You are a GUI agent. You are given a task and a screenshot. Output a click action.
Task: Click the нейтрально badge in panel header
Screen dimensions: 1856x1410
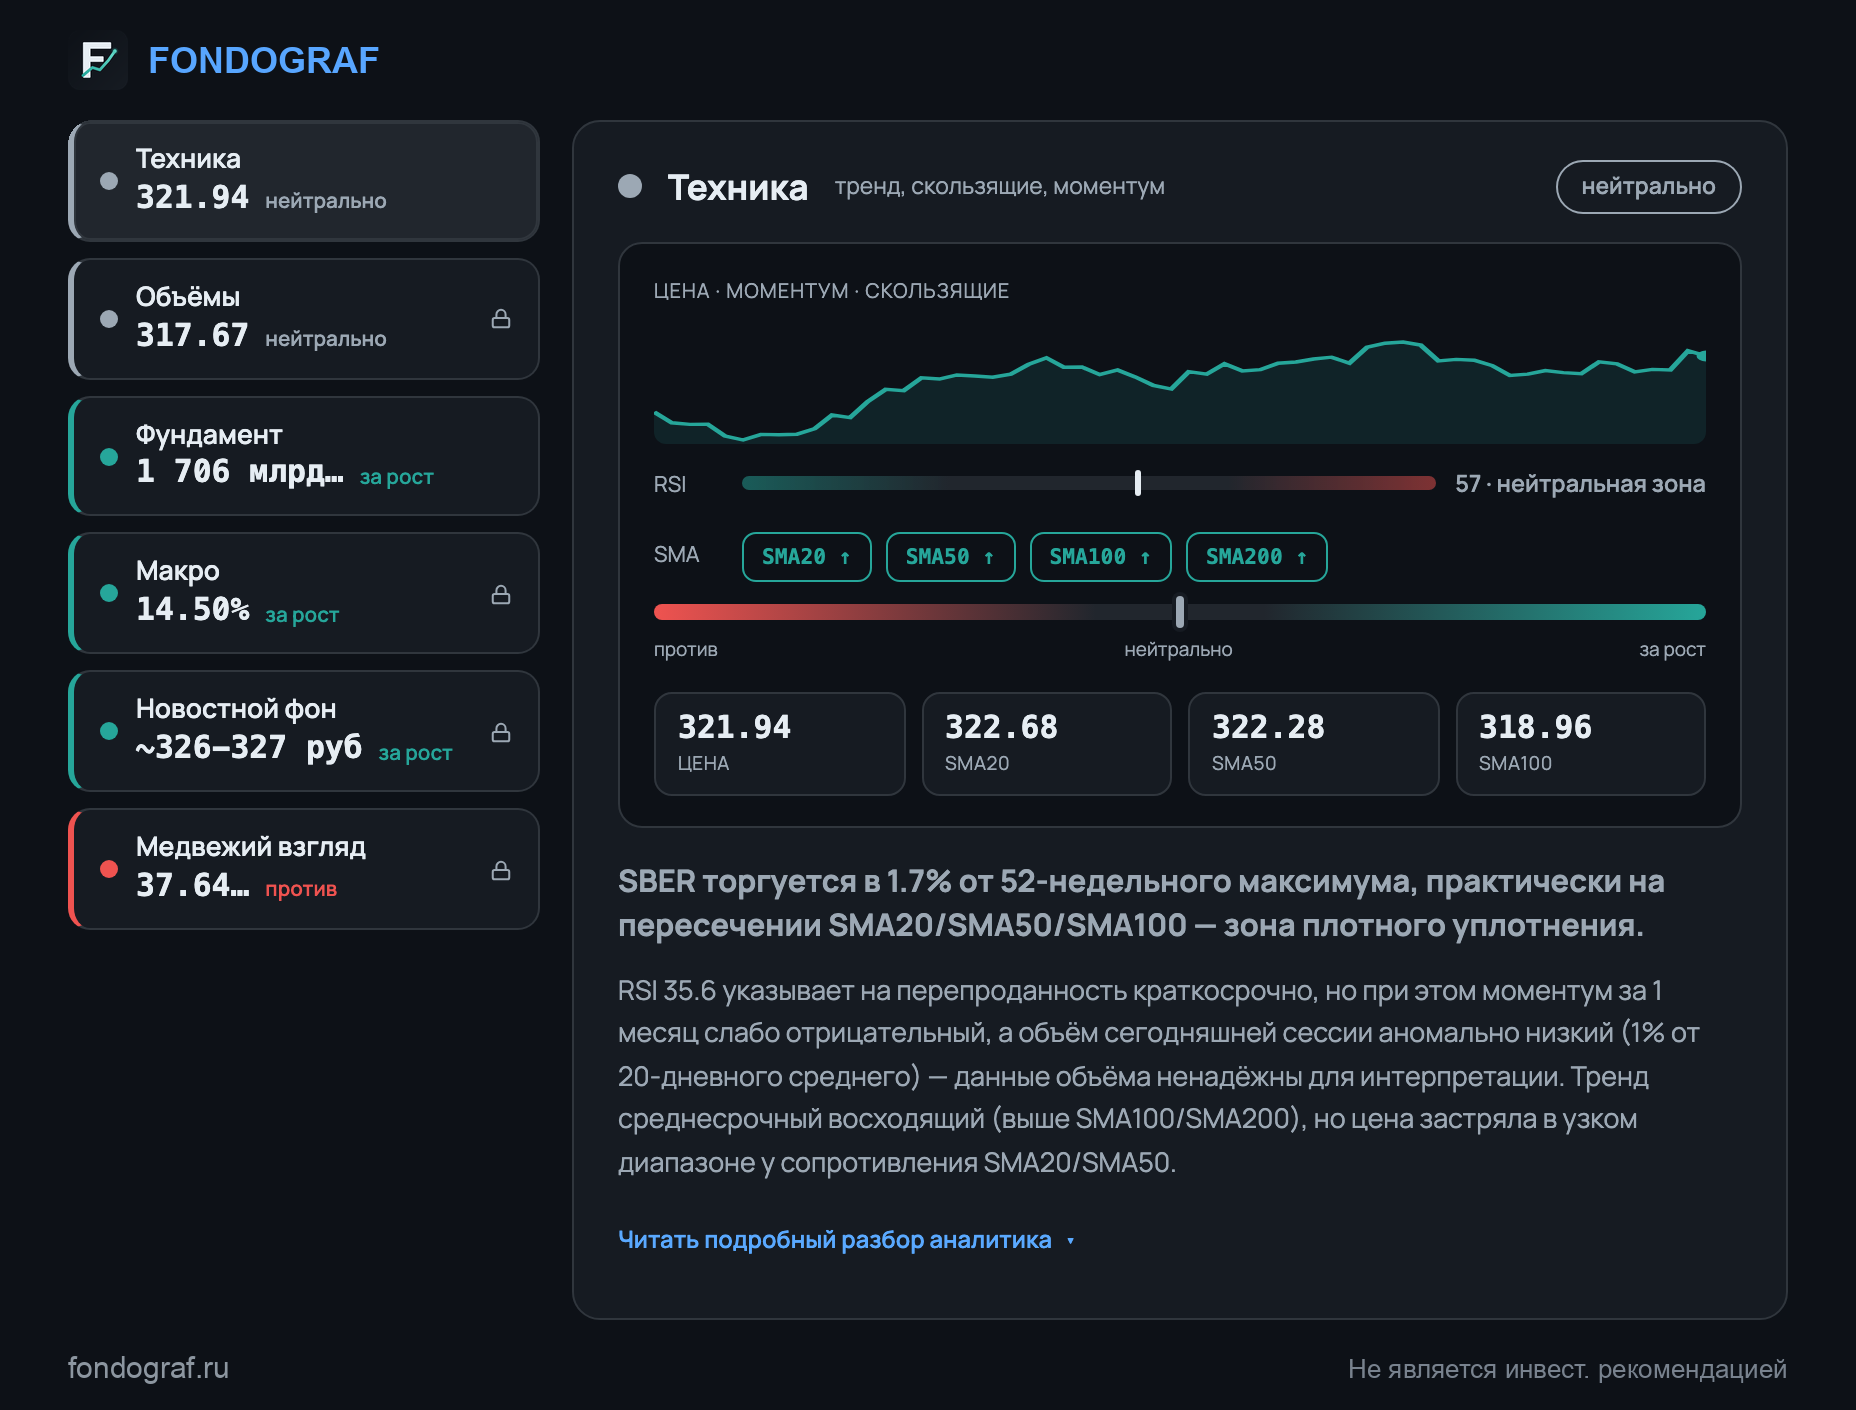pos(1648,187)
